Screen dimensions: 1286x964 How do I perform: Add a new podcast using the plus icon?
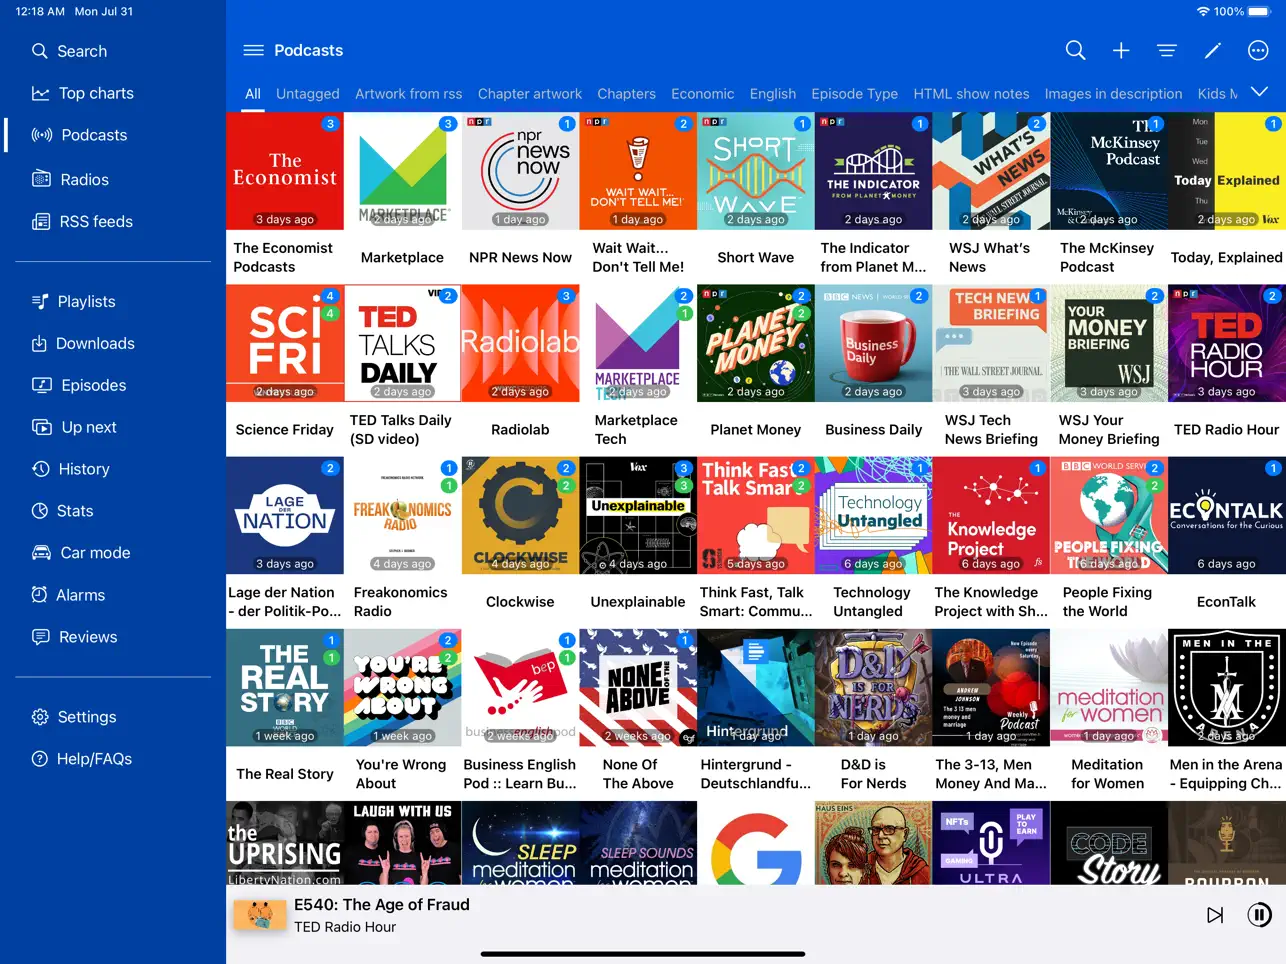(x=1121, y=50)
